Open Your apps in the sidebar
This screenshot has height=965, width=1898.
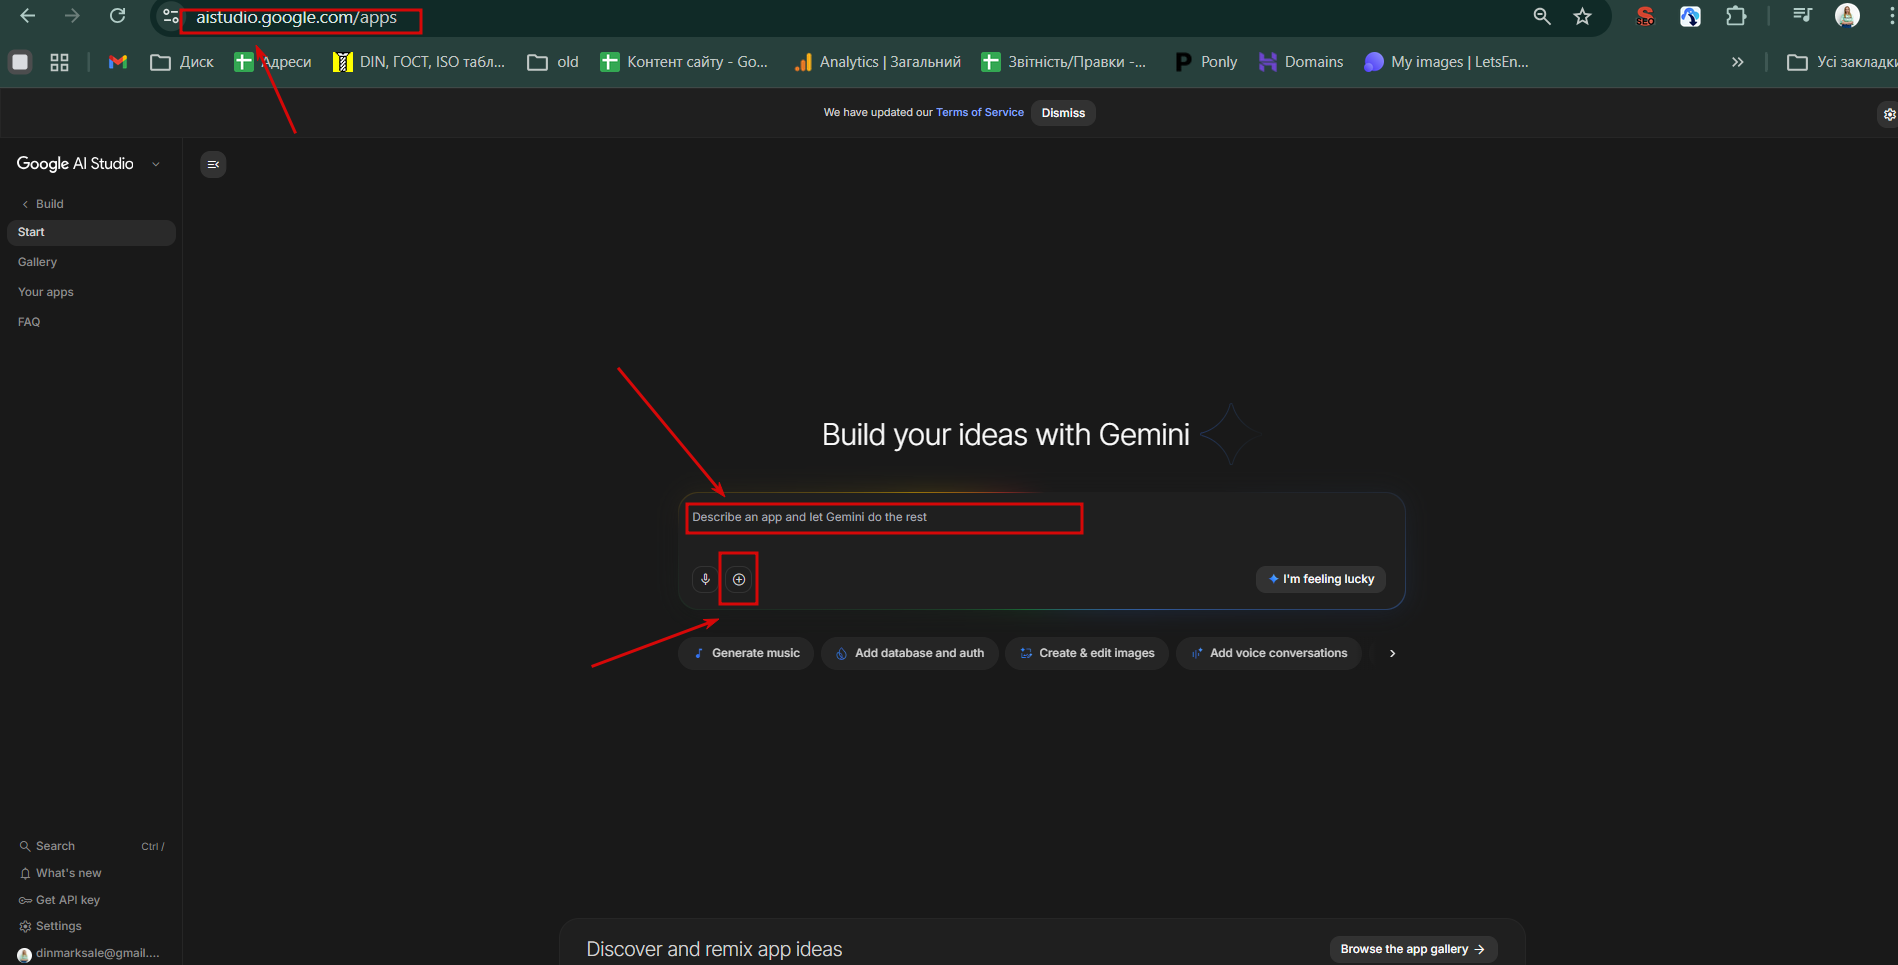91,292
